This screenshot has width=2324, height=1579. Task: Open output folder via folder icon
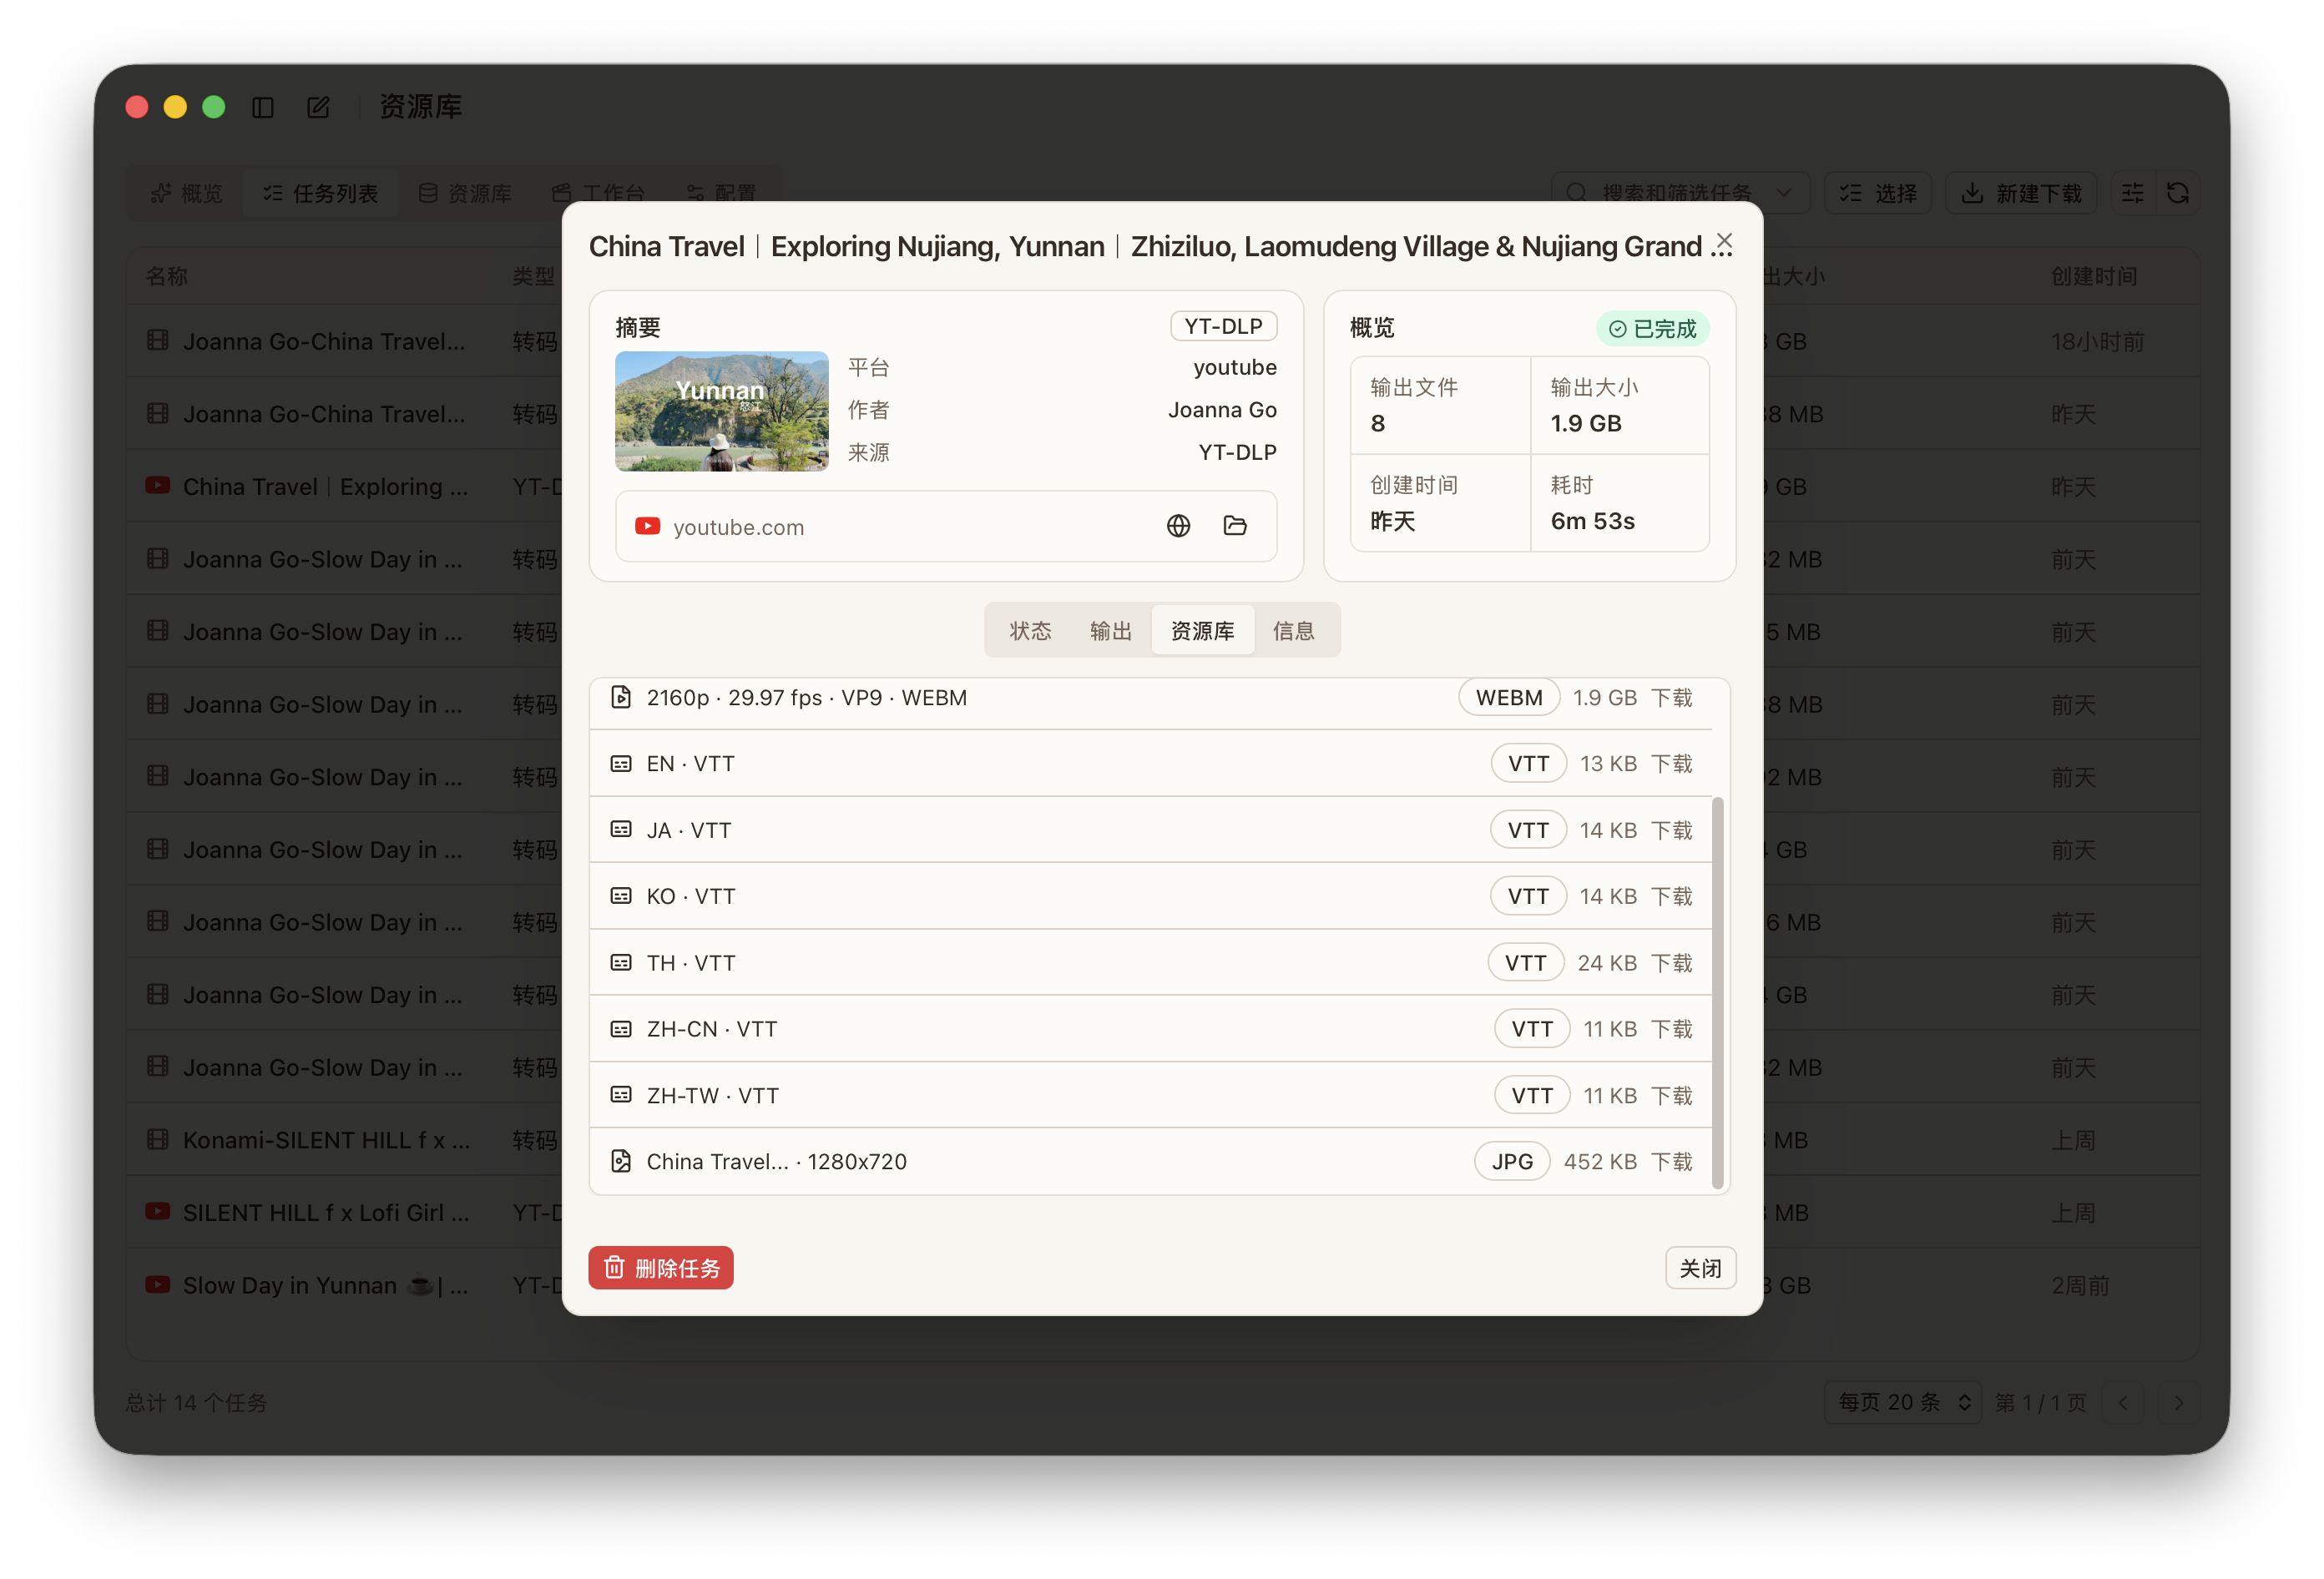pos(1236,525)
